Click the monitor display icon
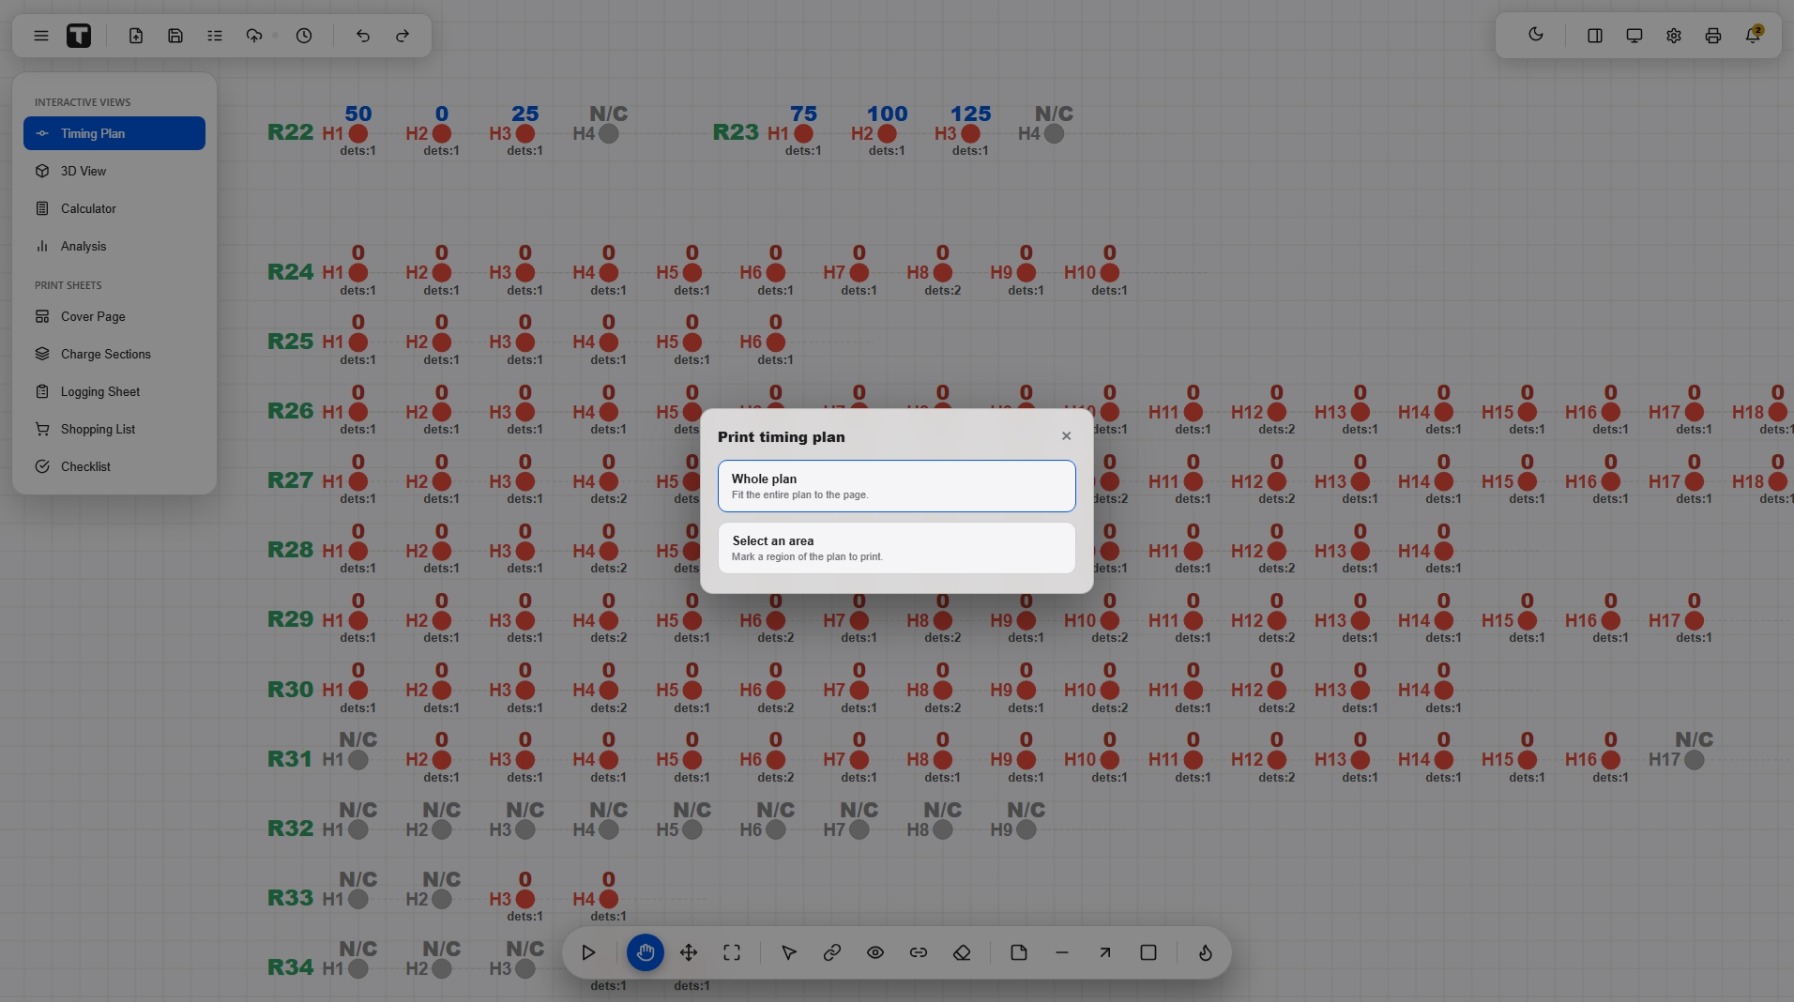This screenshot has width=1794, height=1002. (x=1634, y=36)
